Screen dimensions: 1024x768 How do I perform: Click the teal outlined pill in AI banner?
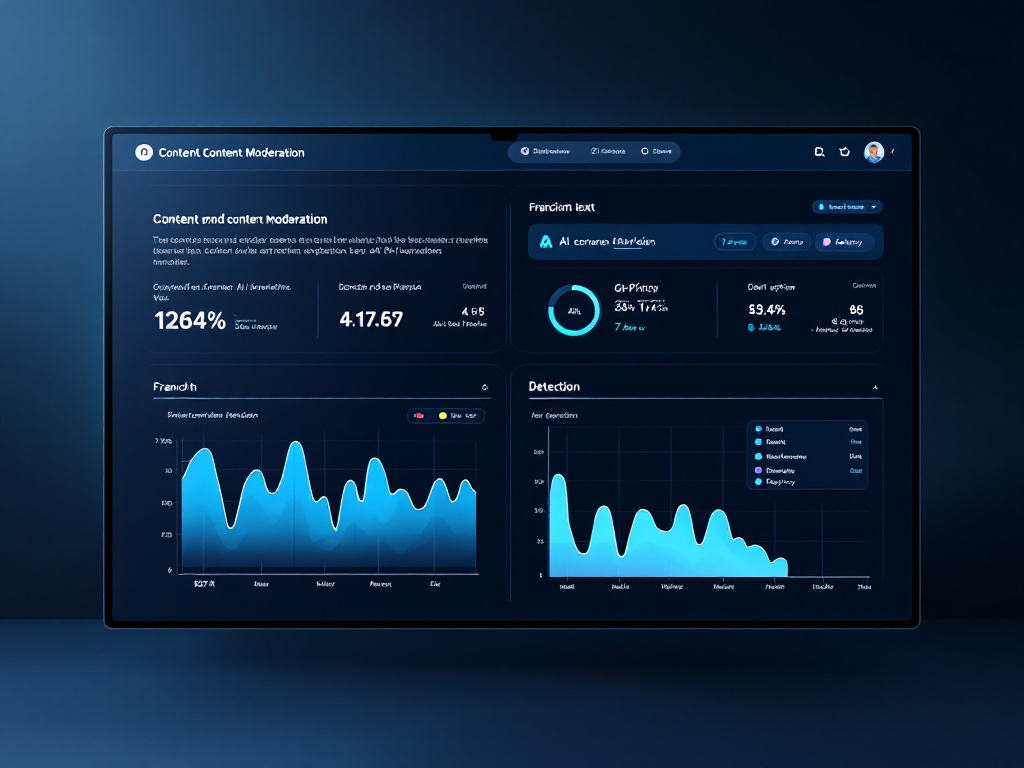735,242
